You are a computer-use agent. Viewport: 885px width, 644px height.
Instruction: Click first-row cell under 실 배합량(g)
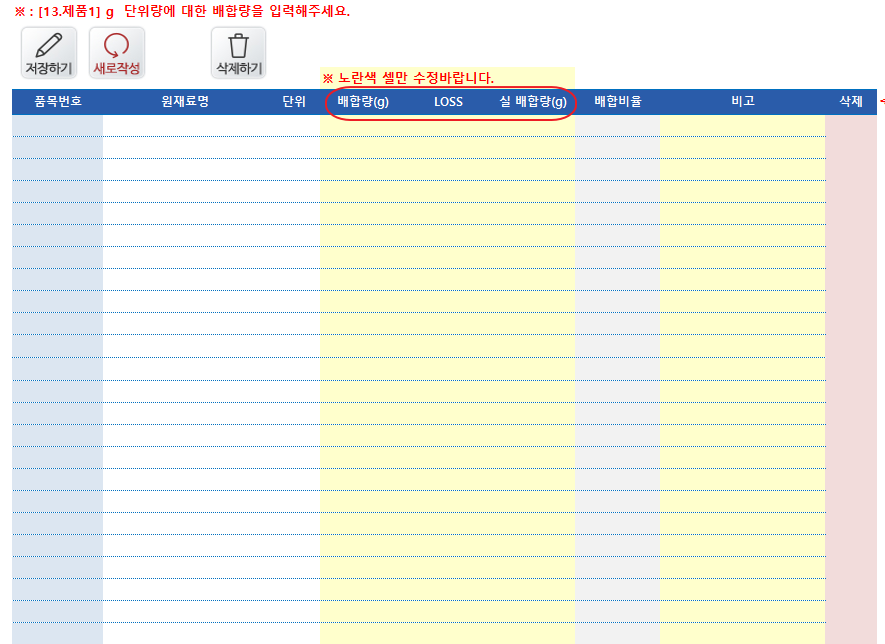533,126
